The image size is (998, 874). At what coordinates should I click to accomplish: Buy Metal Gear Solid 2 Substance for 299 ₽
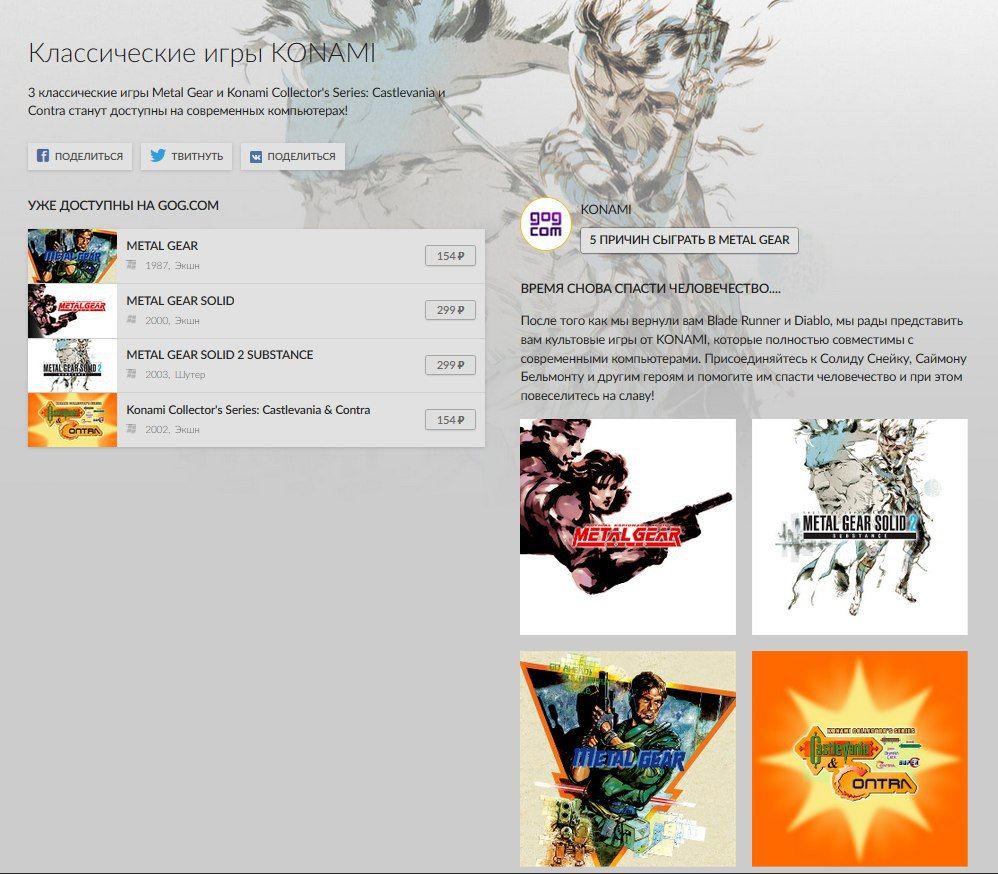coord(450,365)
